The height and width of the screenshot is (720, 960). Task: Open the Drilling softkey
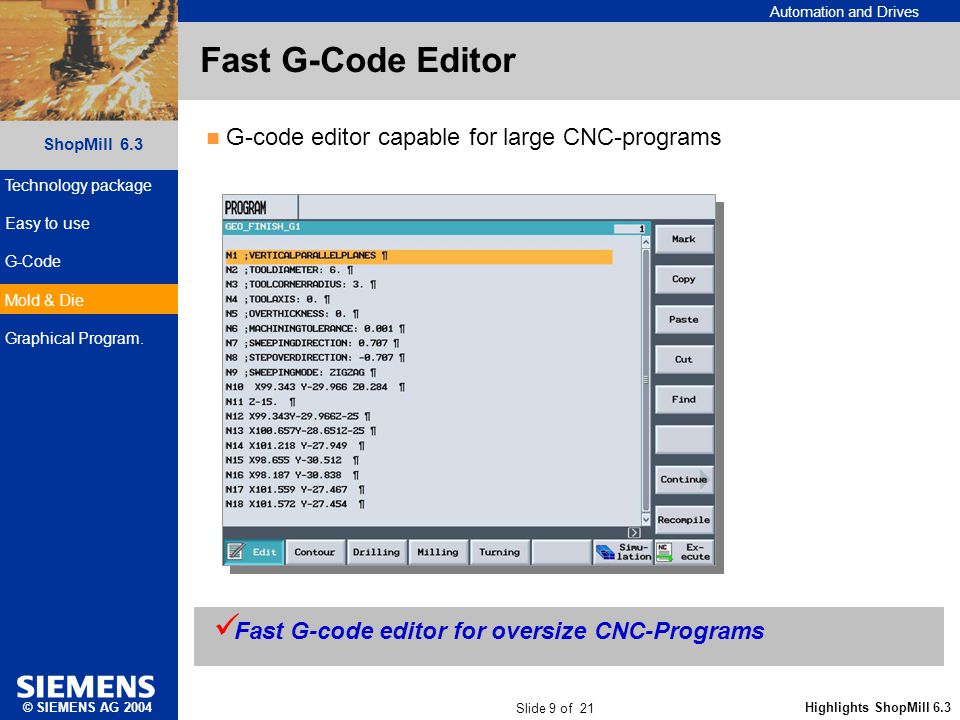pos(377,552)
